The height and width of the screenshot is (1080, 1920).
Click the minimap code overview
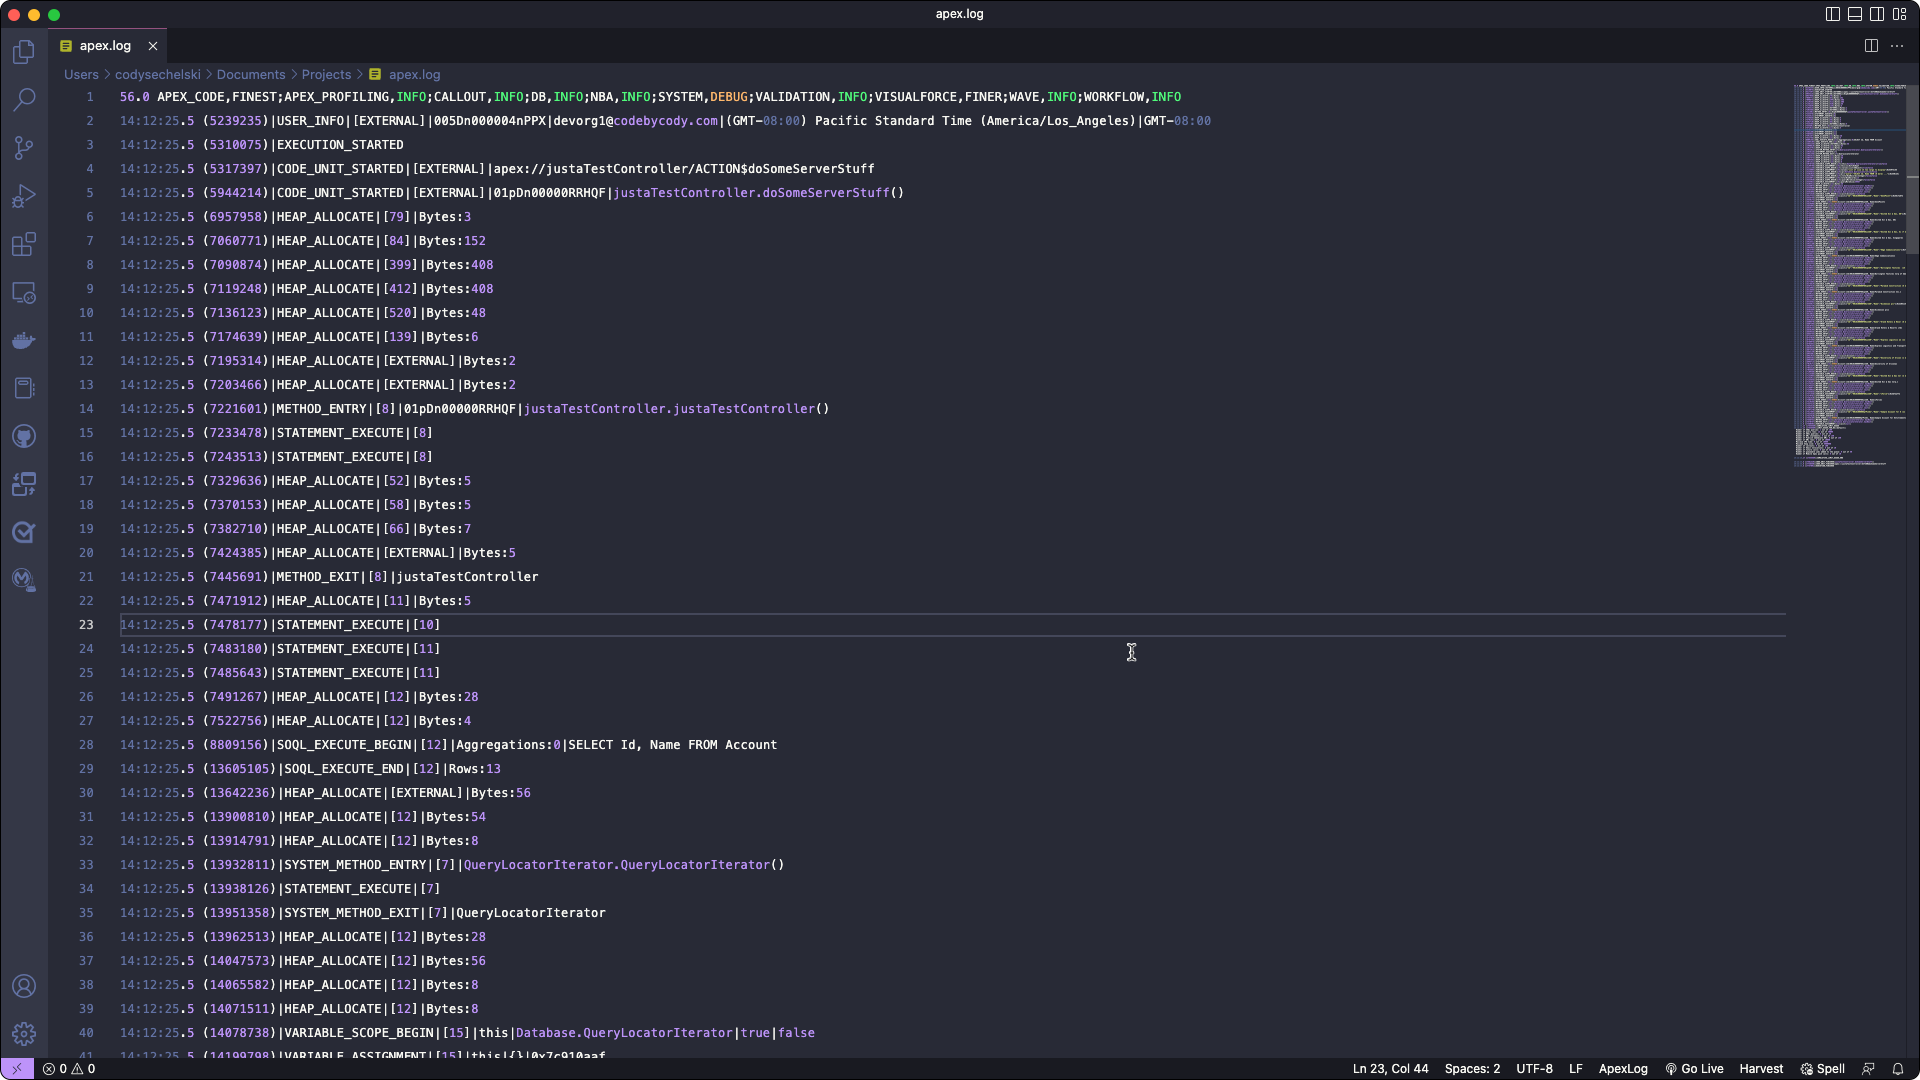click(x=1848, y=275)
